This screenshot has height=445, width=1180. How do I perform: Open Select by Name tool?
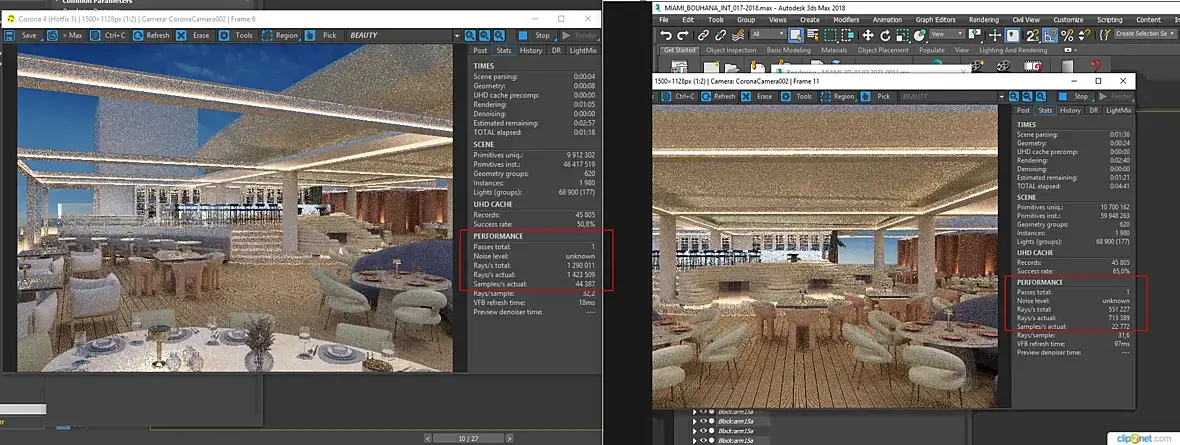click(813, 35)
